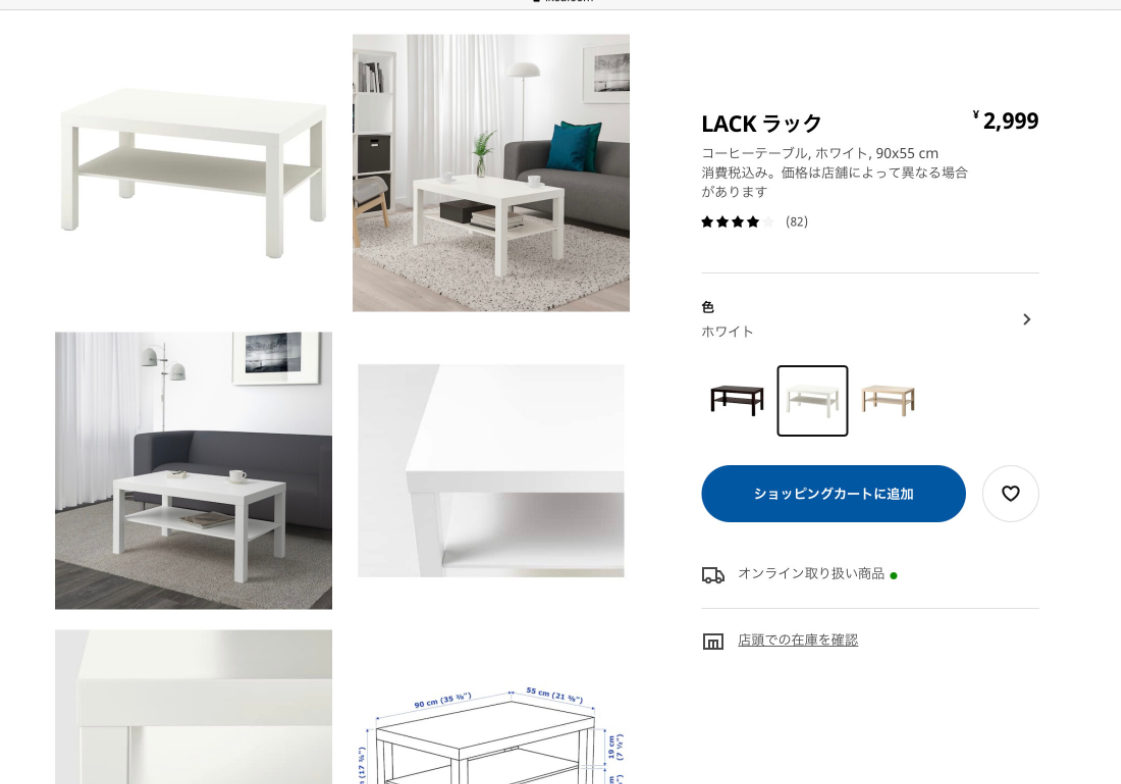Image resolution: width=1121 pixels, height=784 pixels.
Task: Open the (82) reviews count
Action: [x=796, y=222]
